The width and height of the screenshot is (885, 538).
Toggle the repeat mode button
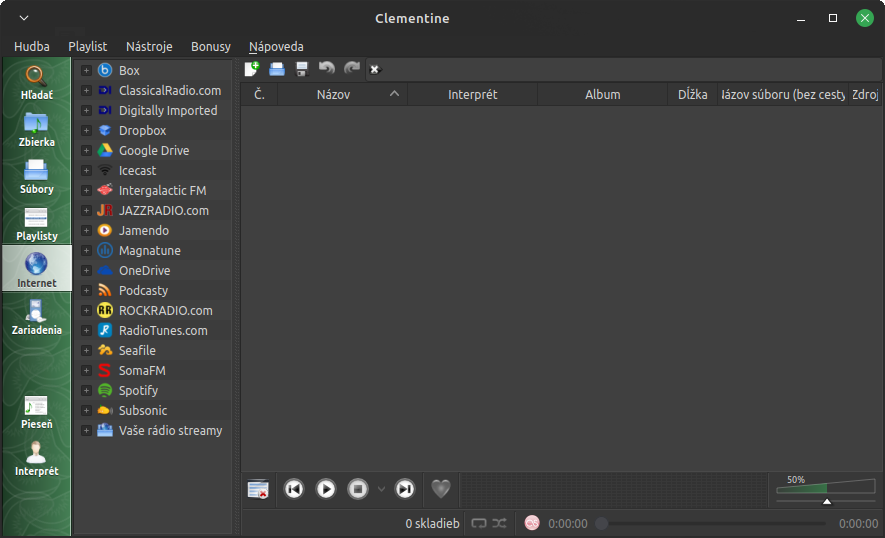point(478,523)
